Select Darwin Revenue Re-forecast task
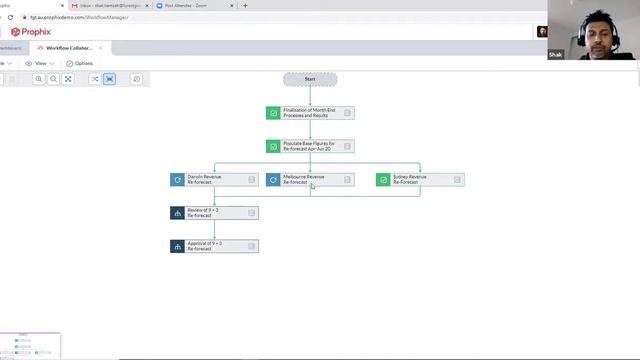 [214, 180]
